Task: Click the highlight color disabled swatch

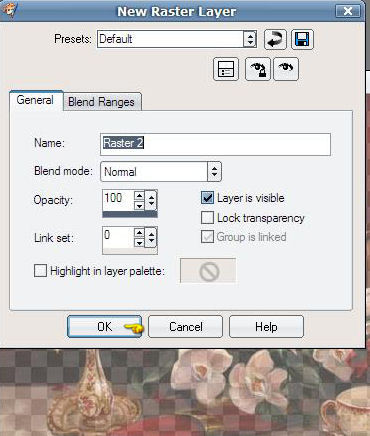Action: coord(208,271)
